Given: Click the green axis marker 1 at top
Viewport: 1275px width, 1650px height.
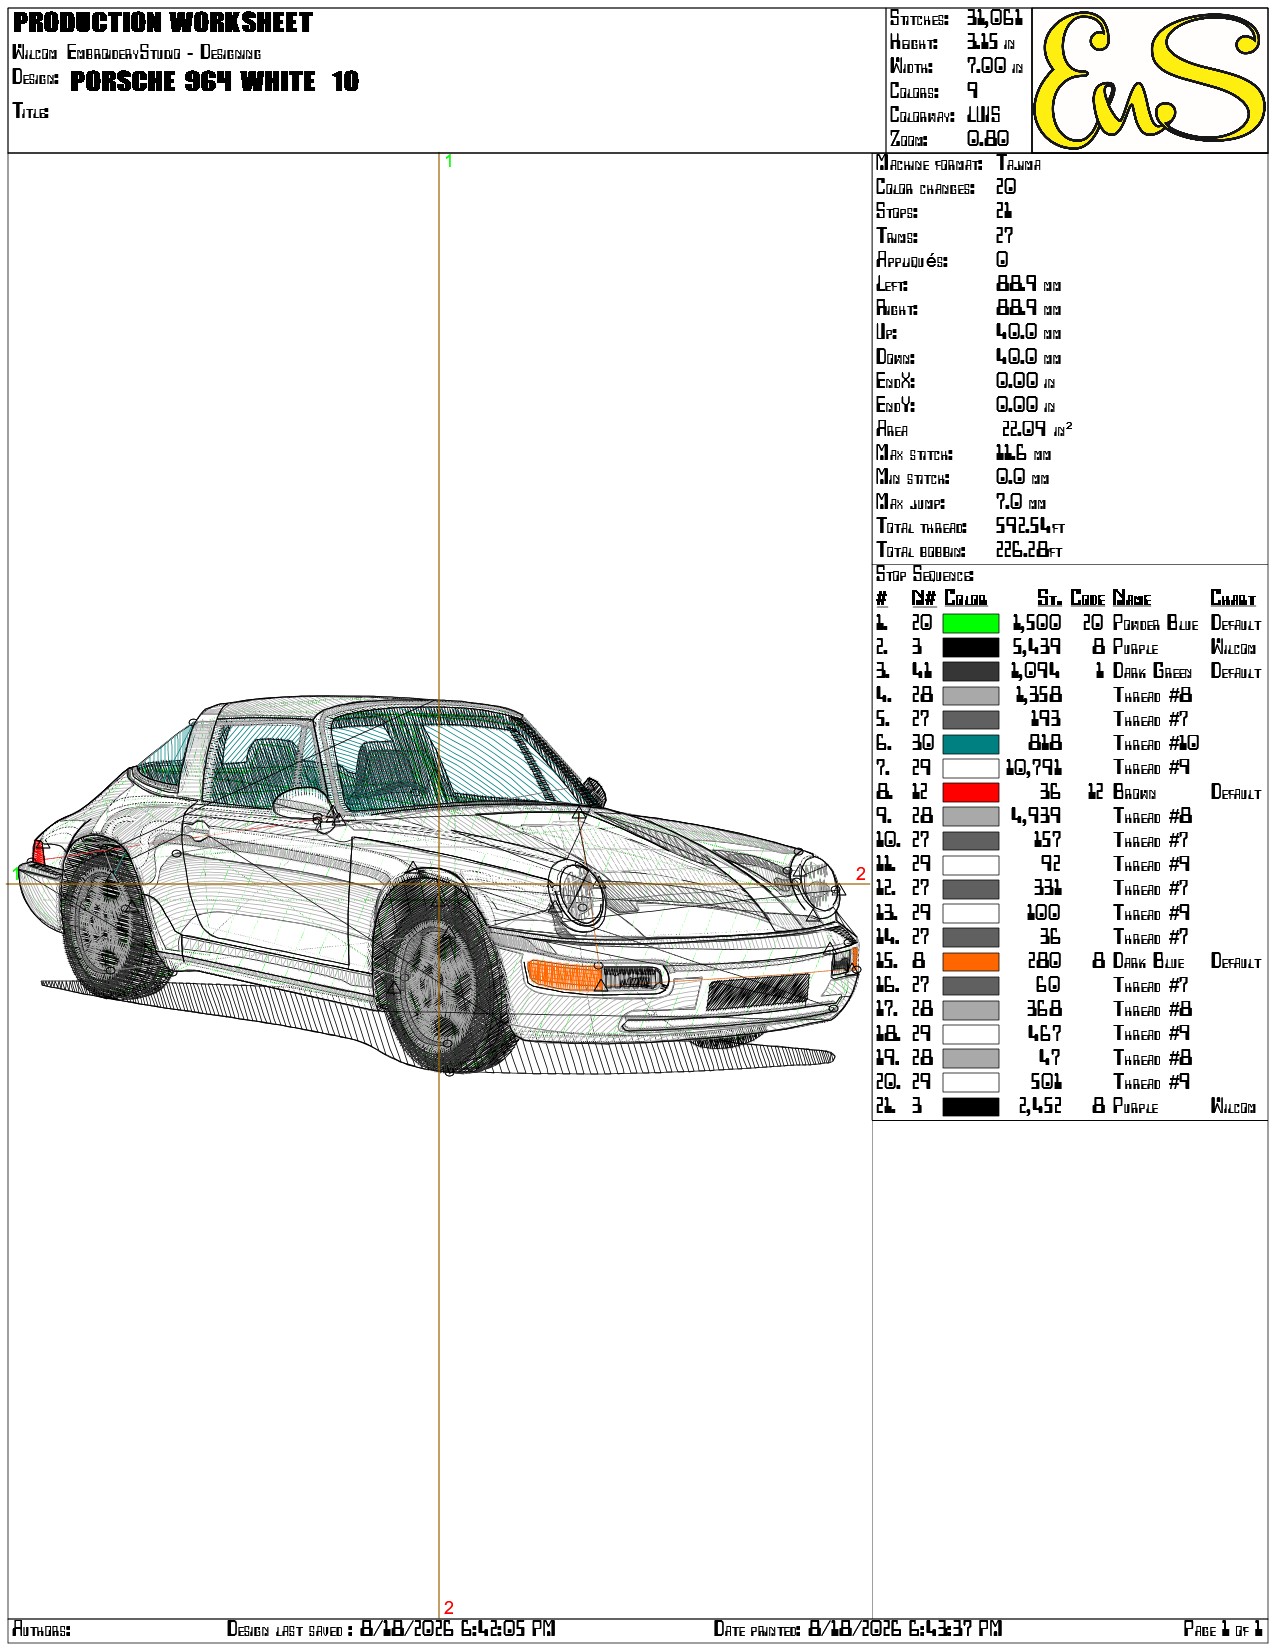Looking at the screenshot, I should click(x=449, y=161).
